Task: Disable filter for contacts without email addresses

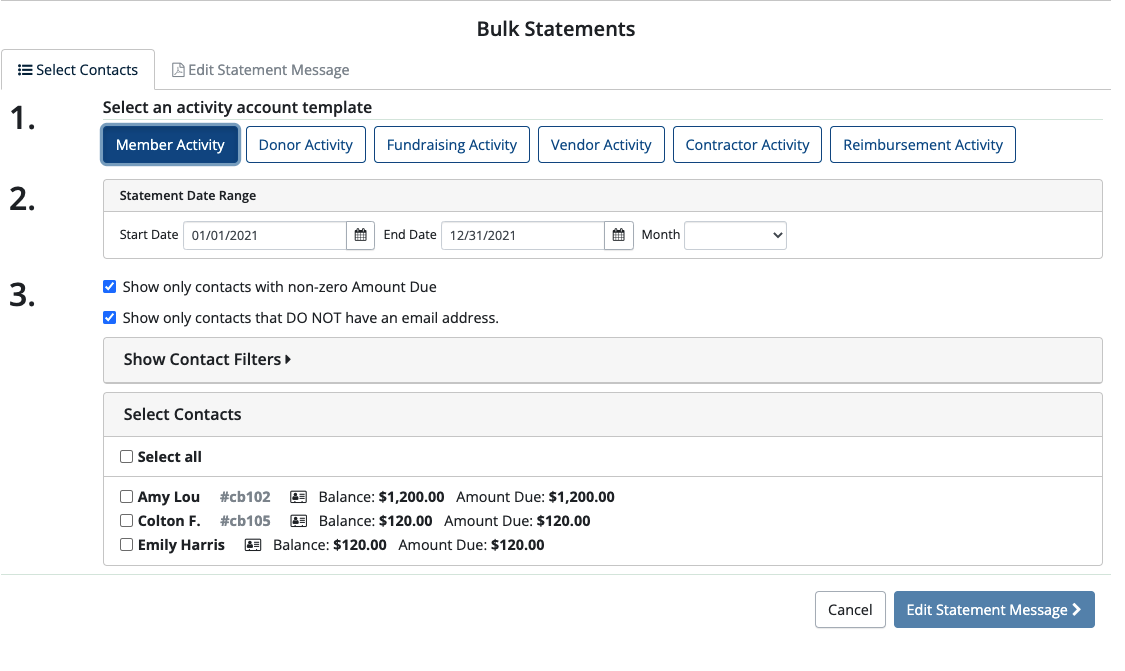Action: (110, 317)
